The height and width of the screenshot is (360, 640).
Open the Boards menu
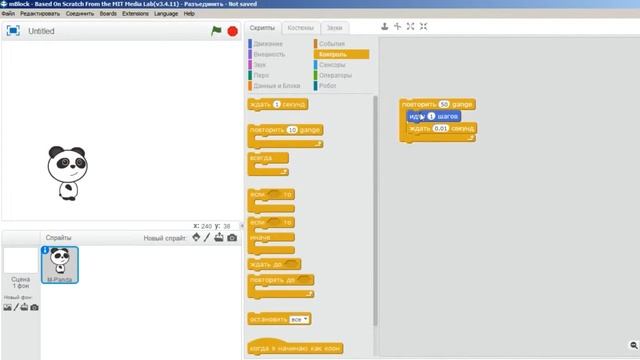pyautogui.click(x=108, y=13)
